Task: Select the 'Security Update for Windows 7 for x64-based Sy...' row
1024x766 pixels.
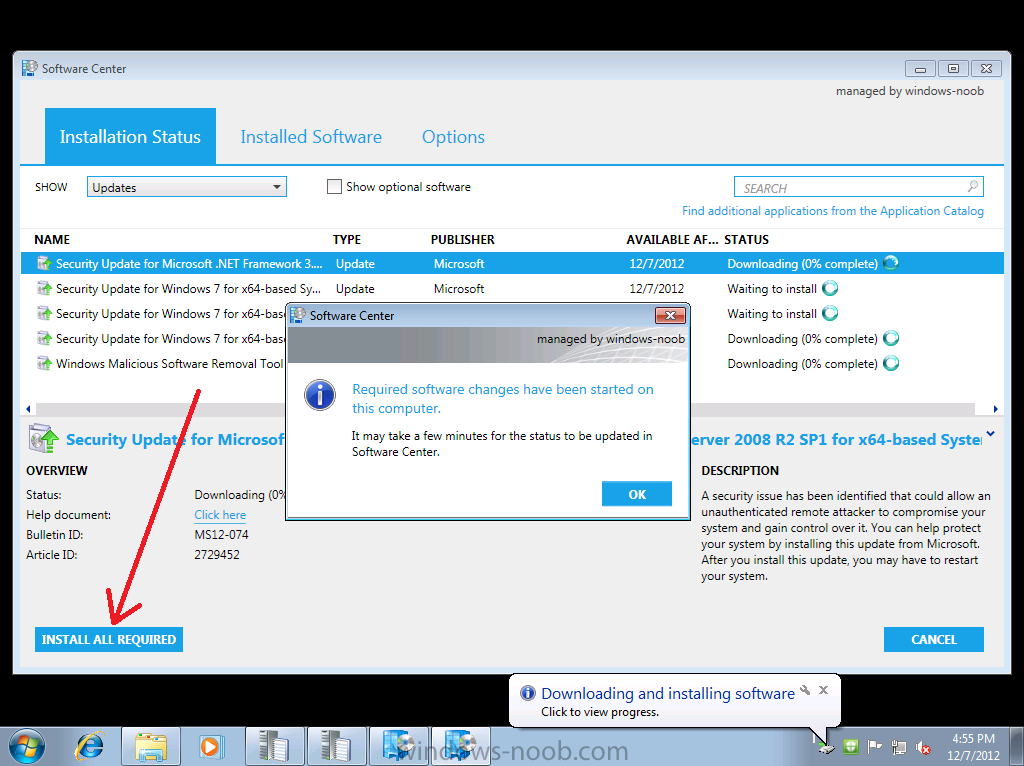Action: click(x=512, y=289)
